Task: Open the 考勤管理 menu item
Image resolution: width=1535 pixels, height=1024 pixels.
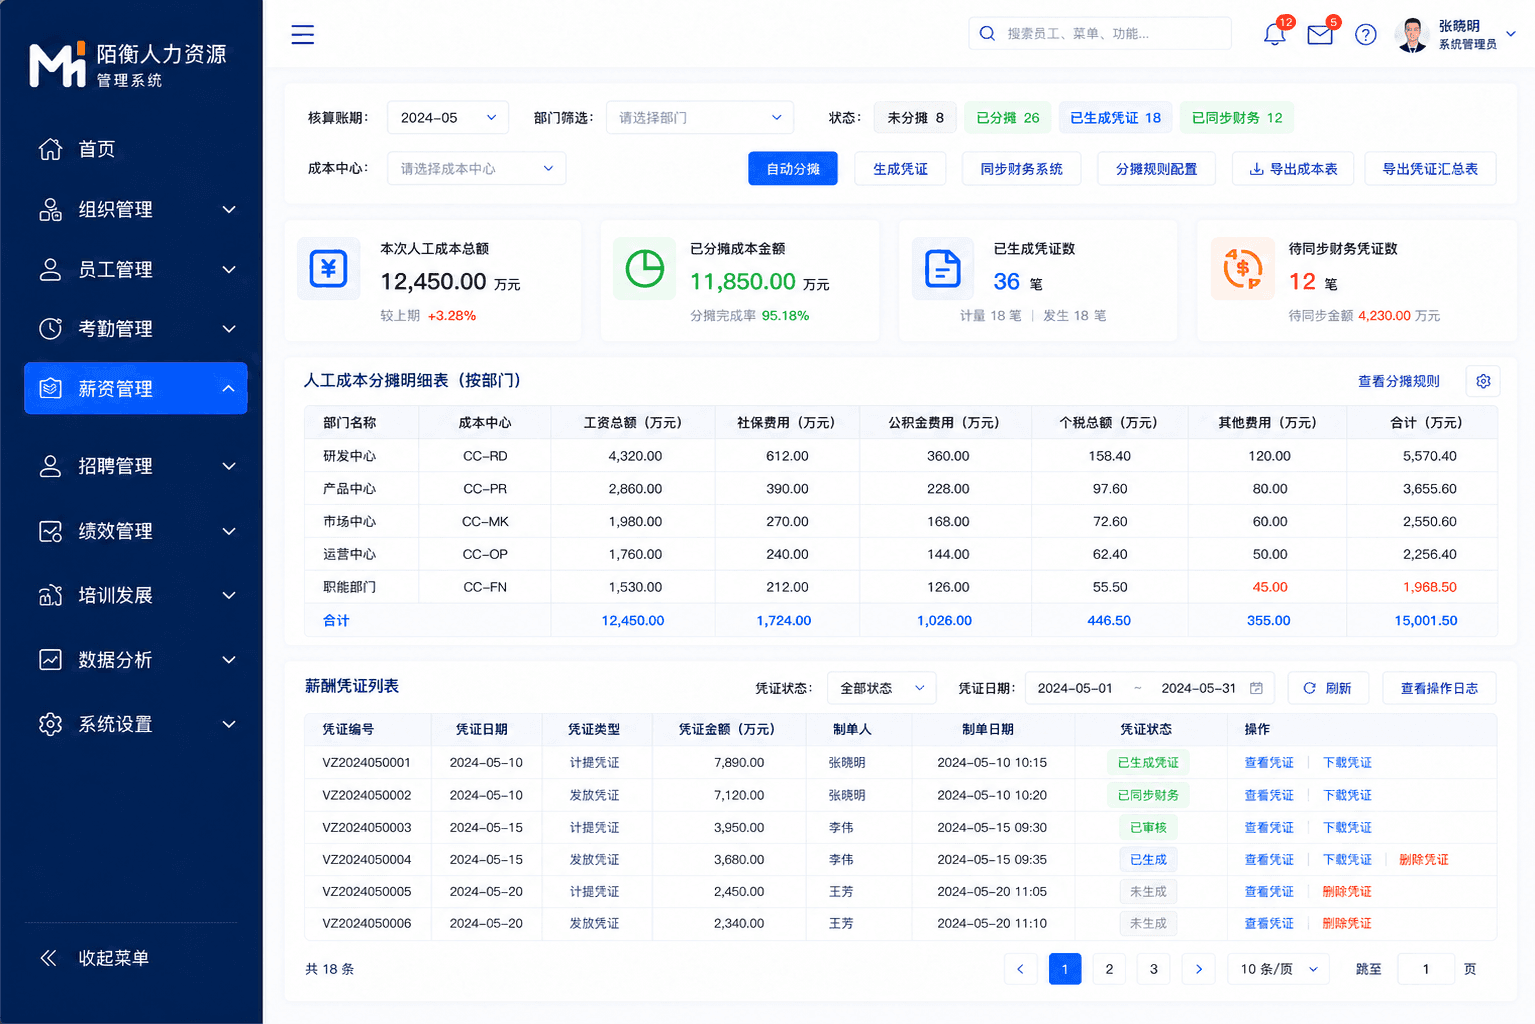Action: coord(136,329)
